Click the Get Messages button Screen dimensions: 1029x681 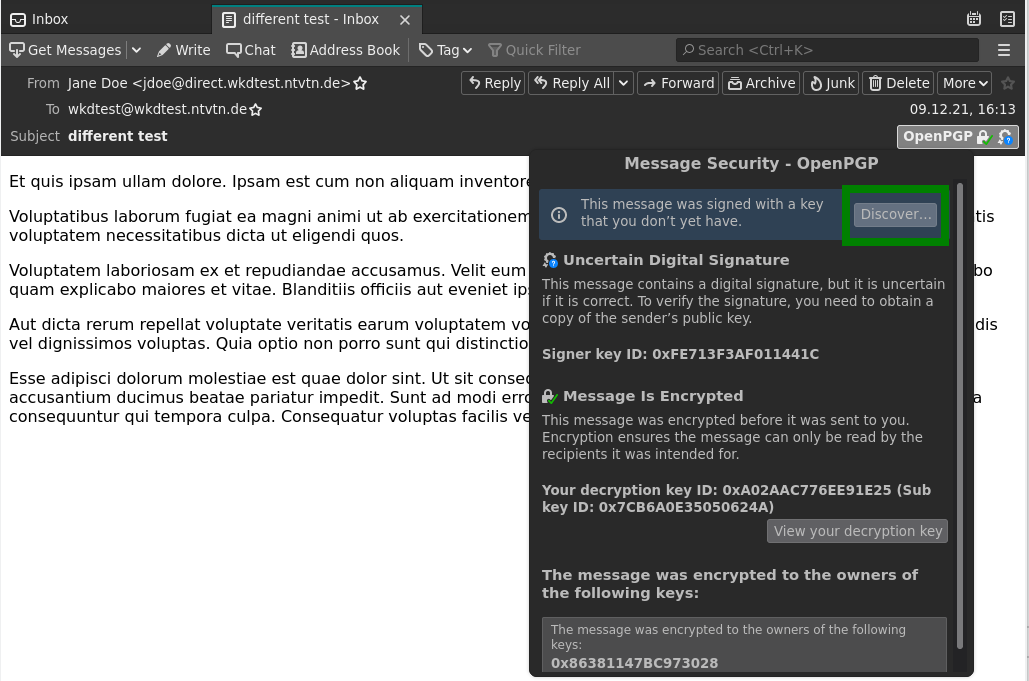click(x=65, y=50)
